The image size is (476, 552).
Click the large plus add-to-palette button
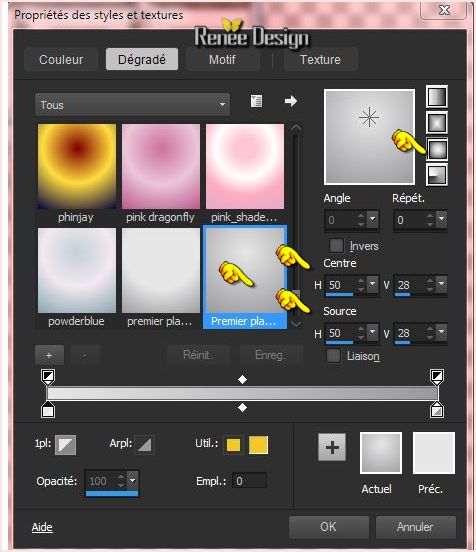point(332,447)
